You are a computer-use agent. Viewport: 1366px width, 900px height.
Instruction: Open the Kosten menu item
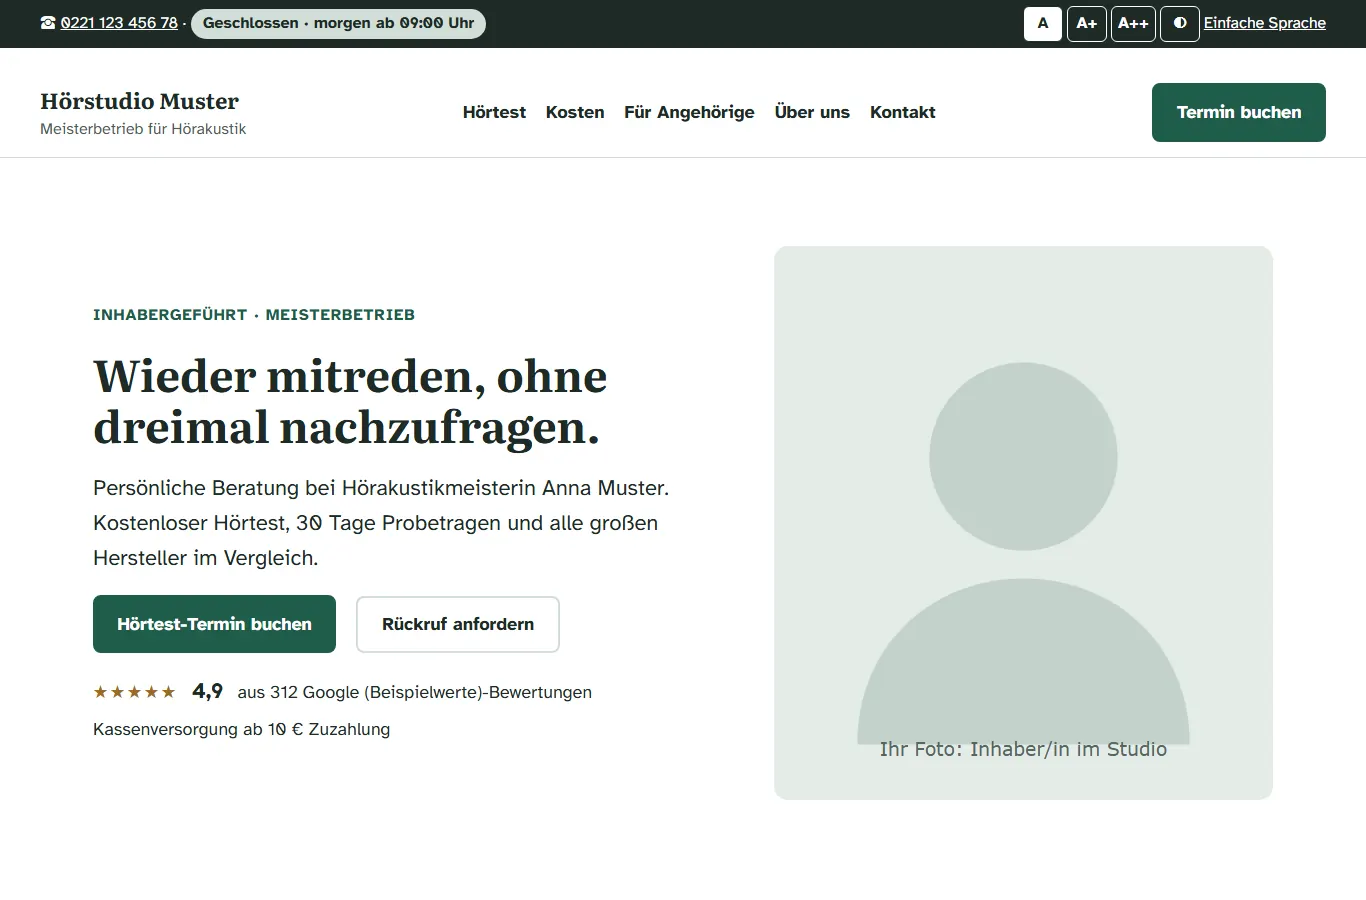point(575,112)
